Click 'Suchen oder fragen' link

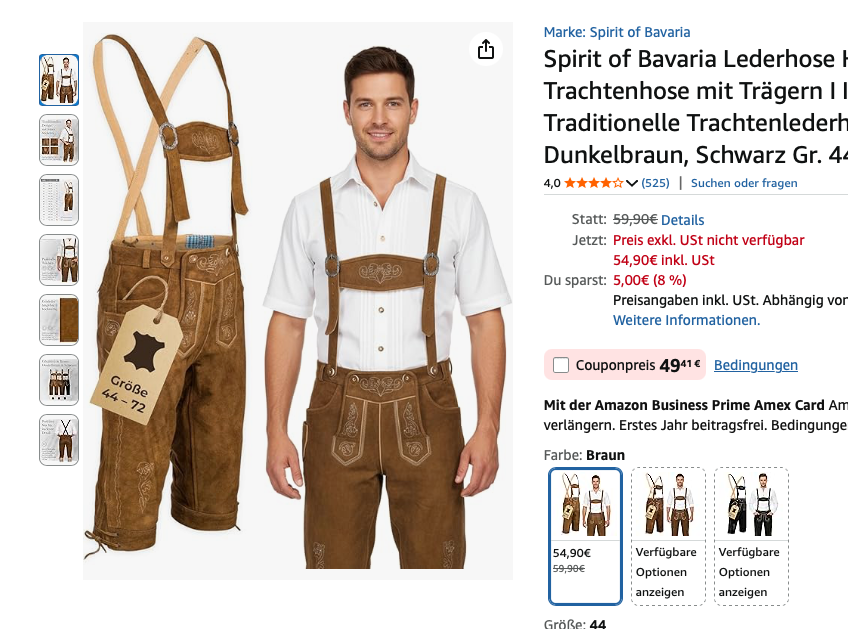[744, 183]
